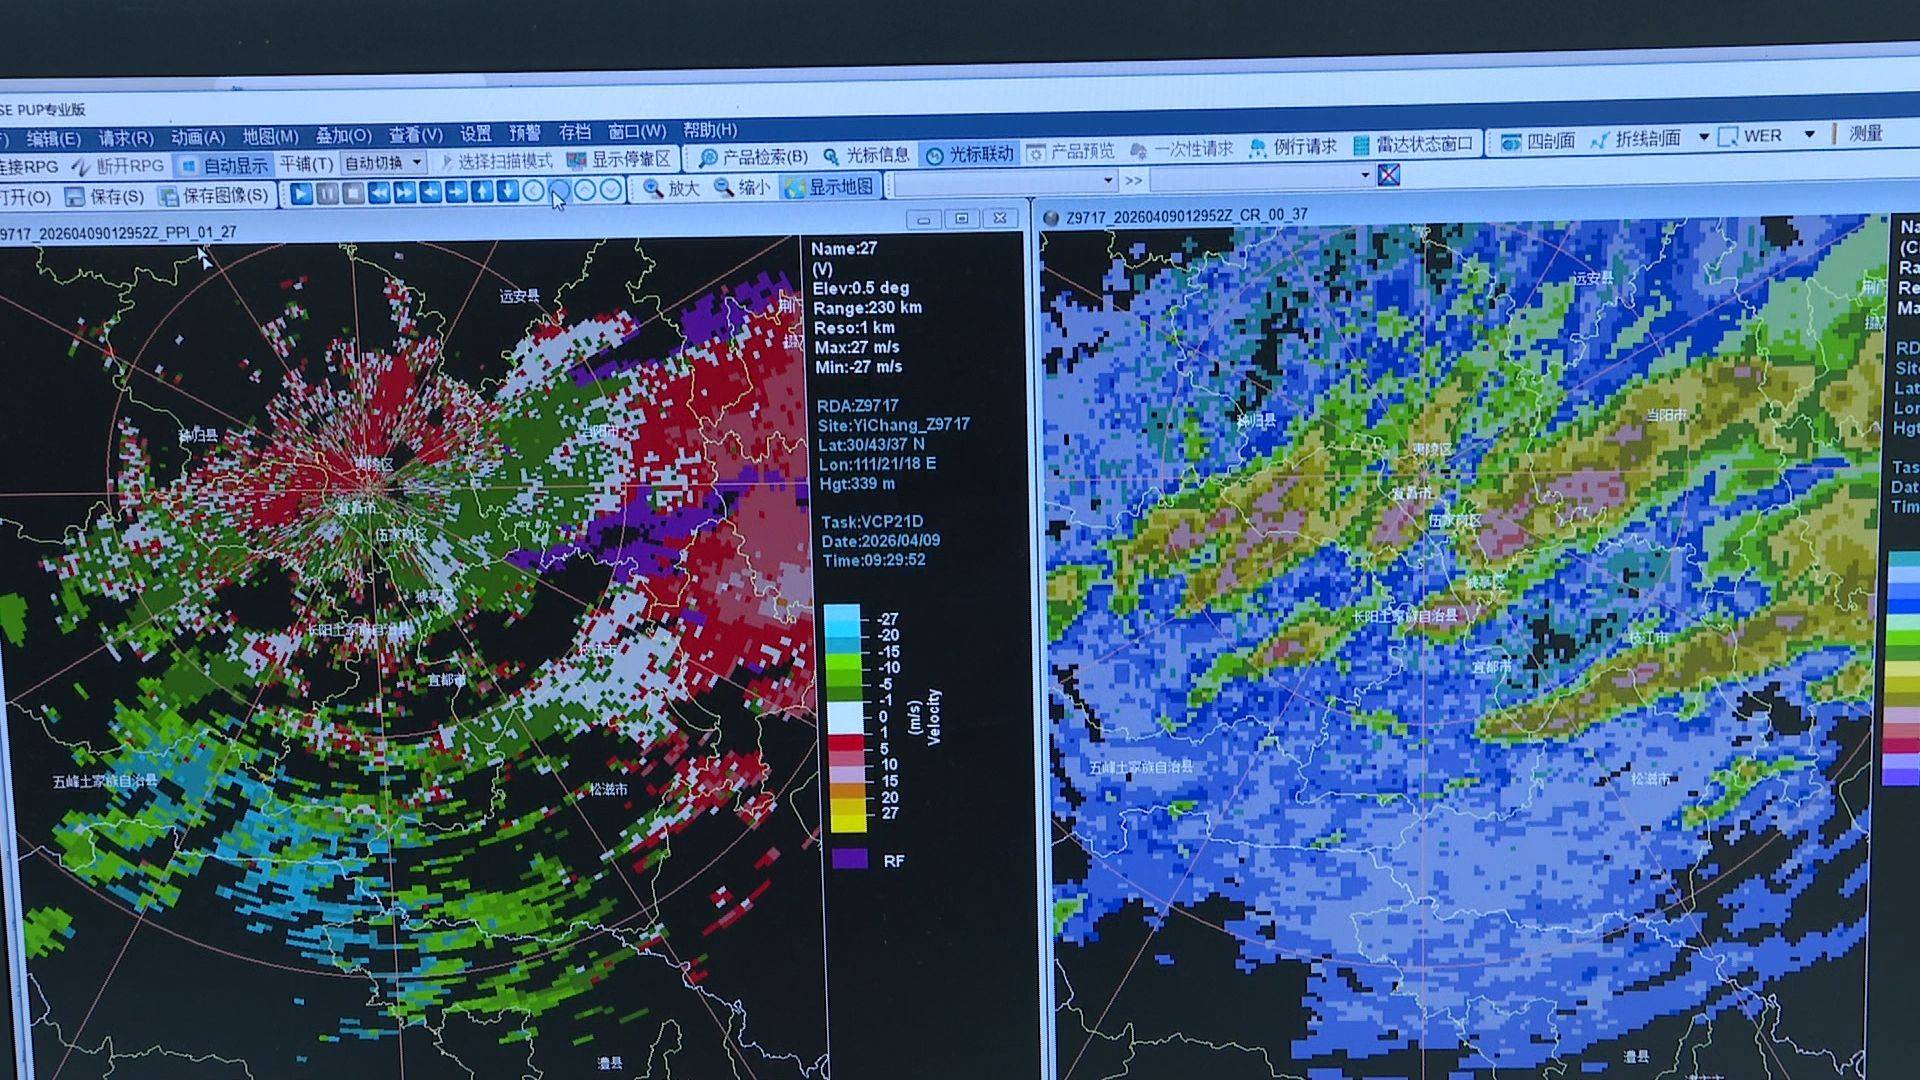Toggle 光标联动 cursor linking

(x=969, y=154)
